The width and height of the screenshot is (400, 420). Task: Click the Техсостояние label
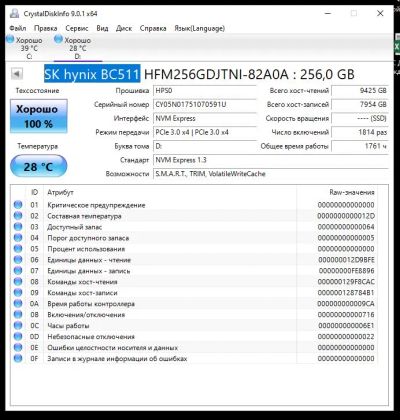(37, 91)
